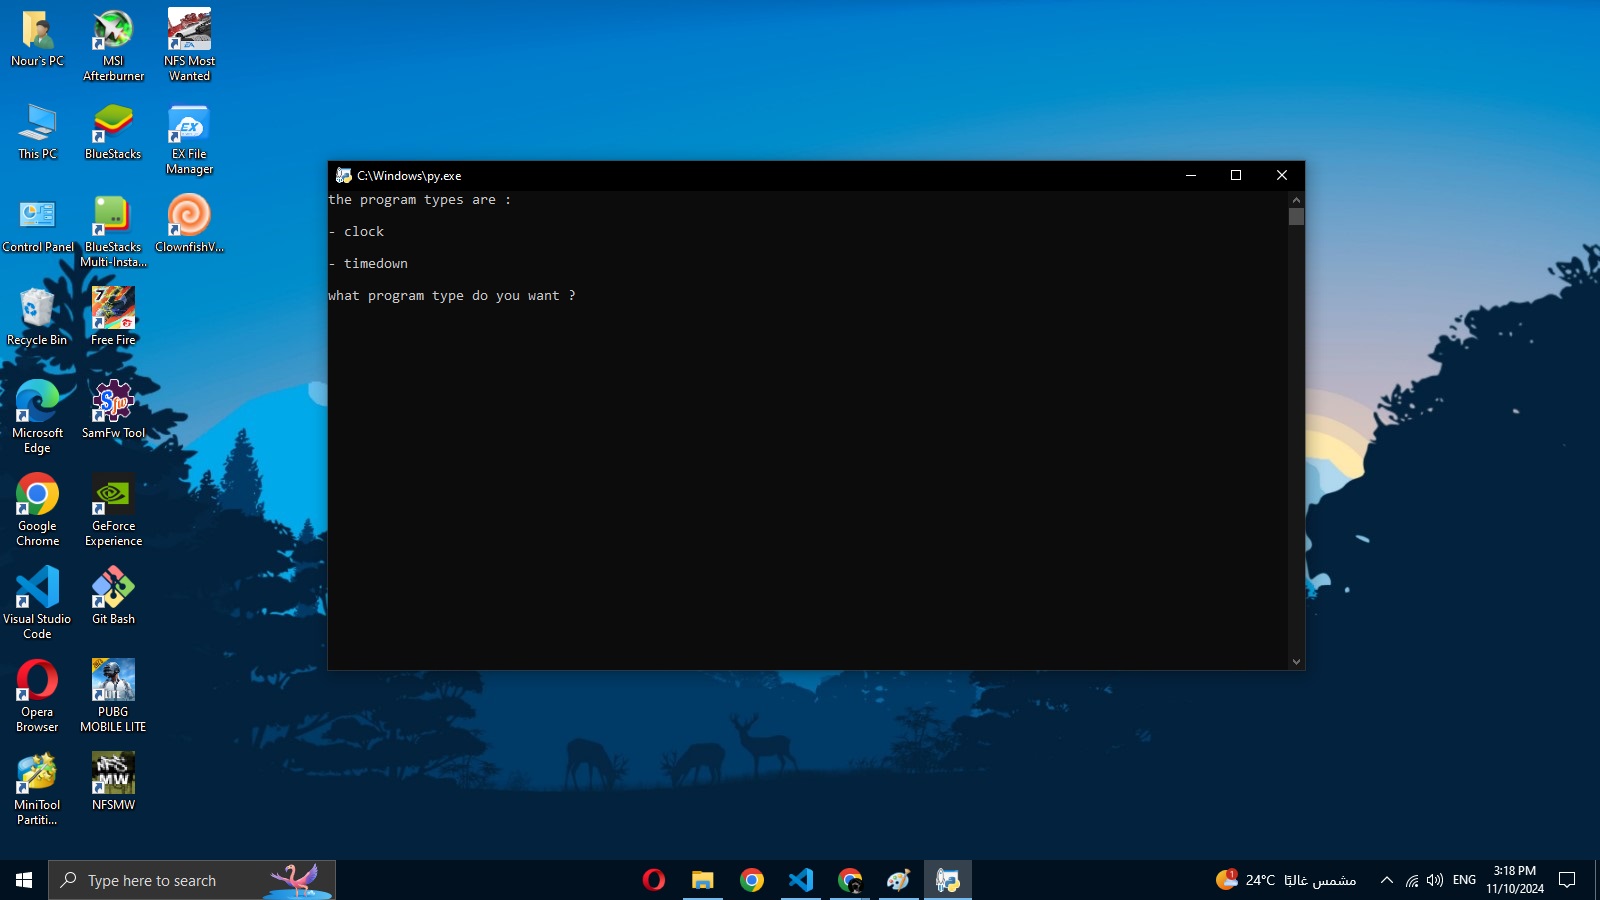Select BlueStacks desktop shortcut
The image size is (1600, 900).
pyautogui.click(x=113, y=132)
